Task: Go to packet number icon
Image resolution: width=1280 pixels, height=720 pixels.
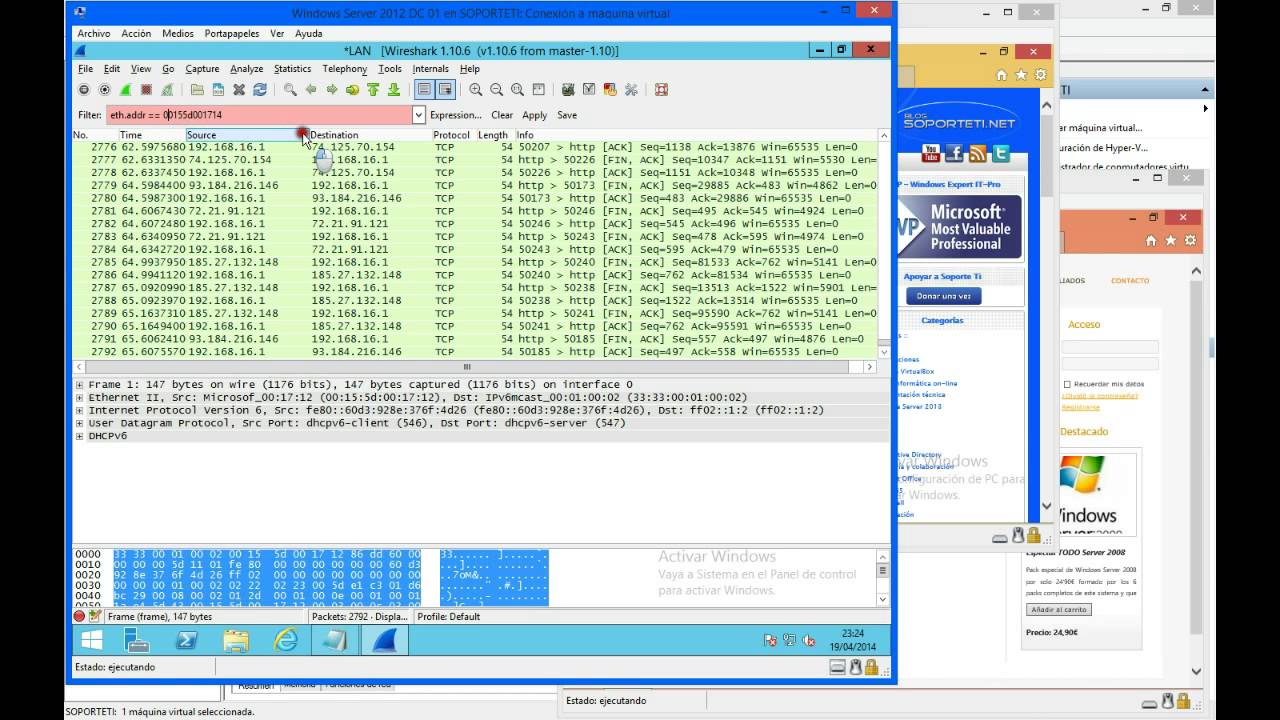Action: (x=352, y=89)
